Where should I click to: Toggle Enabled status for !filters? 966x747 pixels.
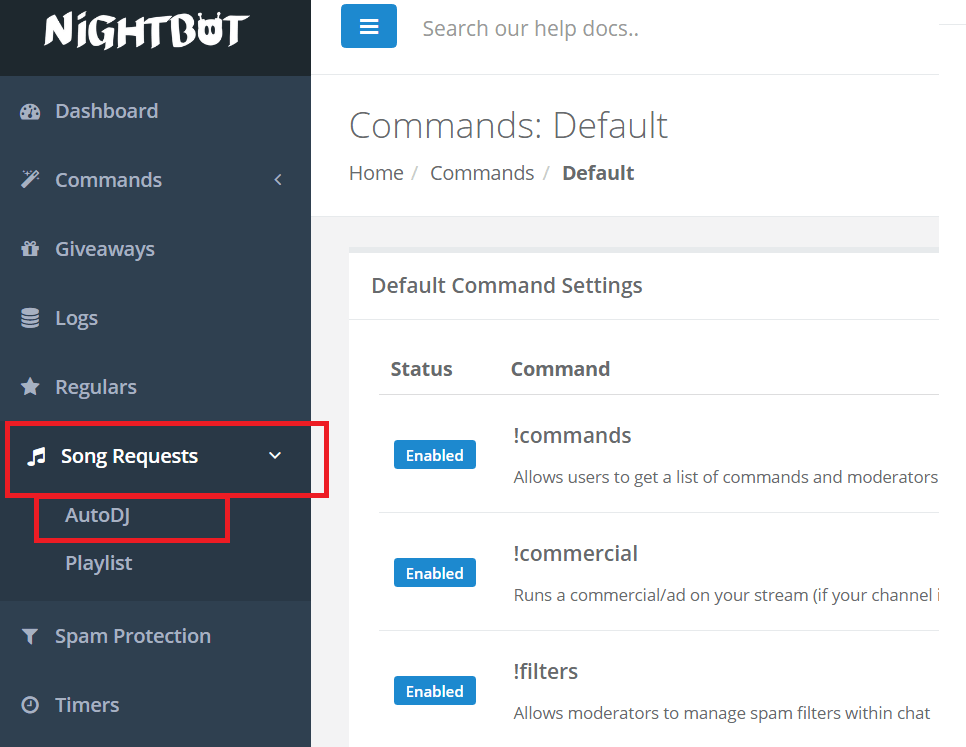tap(435, 691)
